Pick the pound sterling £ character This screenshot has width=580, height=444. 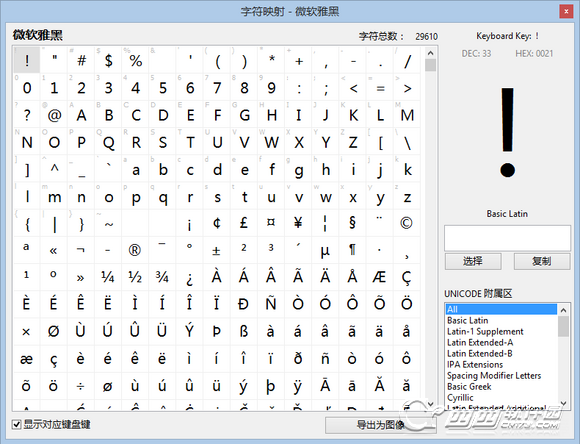pos(244,223)
